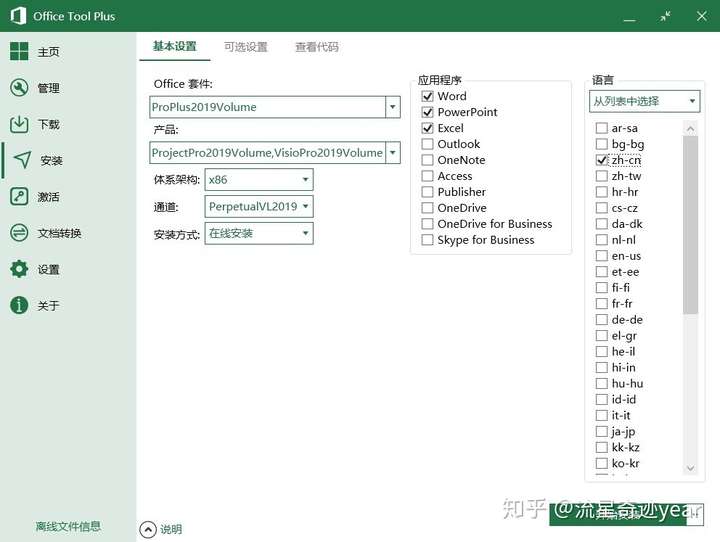The image size is (720, 542).
Task: Check the fr-fr language checkbox
Action: click(x=602, y=304)
